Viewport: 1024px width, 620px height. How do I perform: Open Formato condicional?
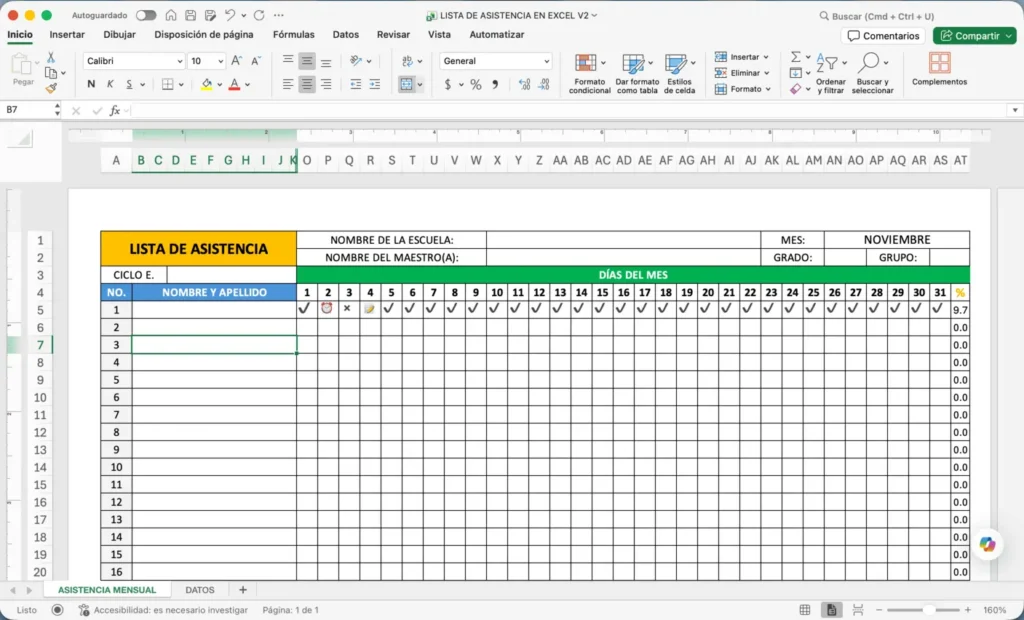pos(590,74)
